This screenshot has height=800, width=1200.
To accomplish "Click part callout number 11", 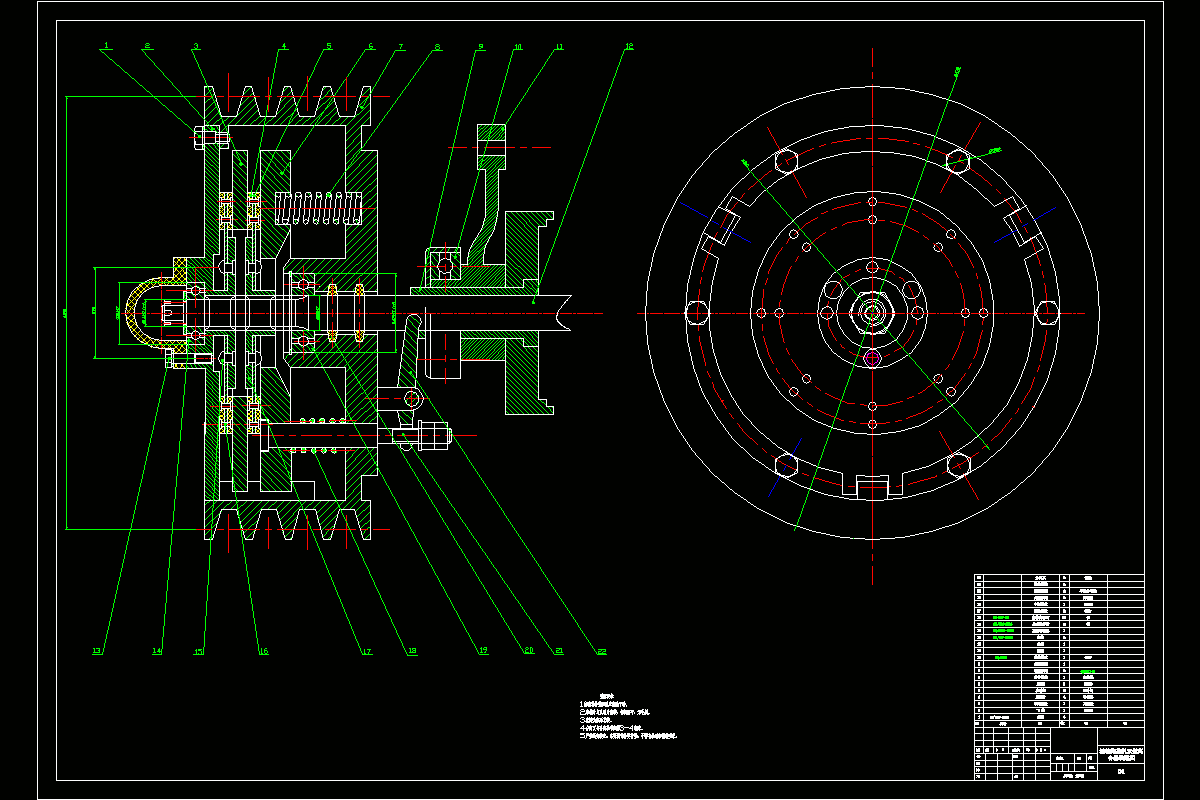I will pos(559,45).
